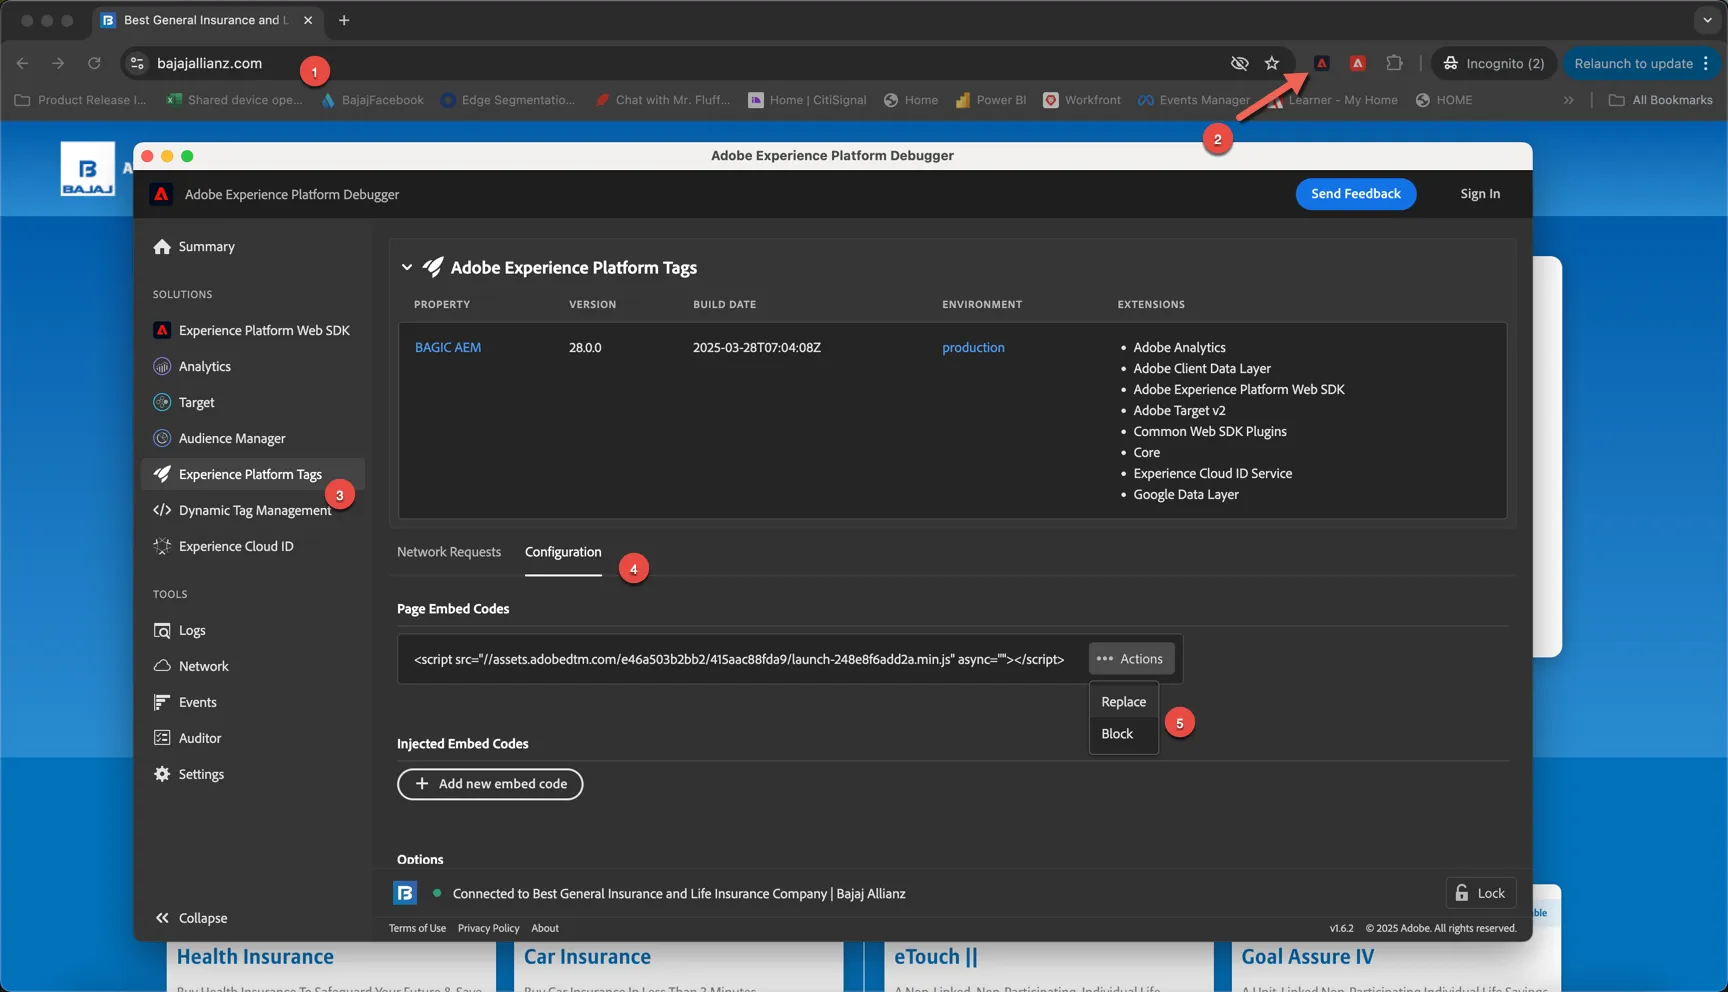This screenshot has width=1728, height=992.
Task: Open Experience Cloud ID solution
Action: point(224,547)
